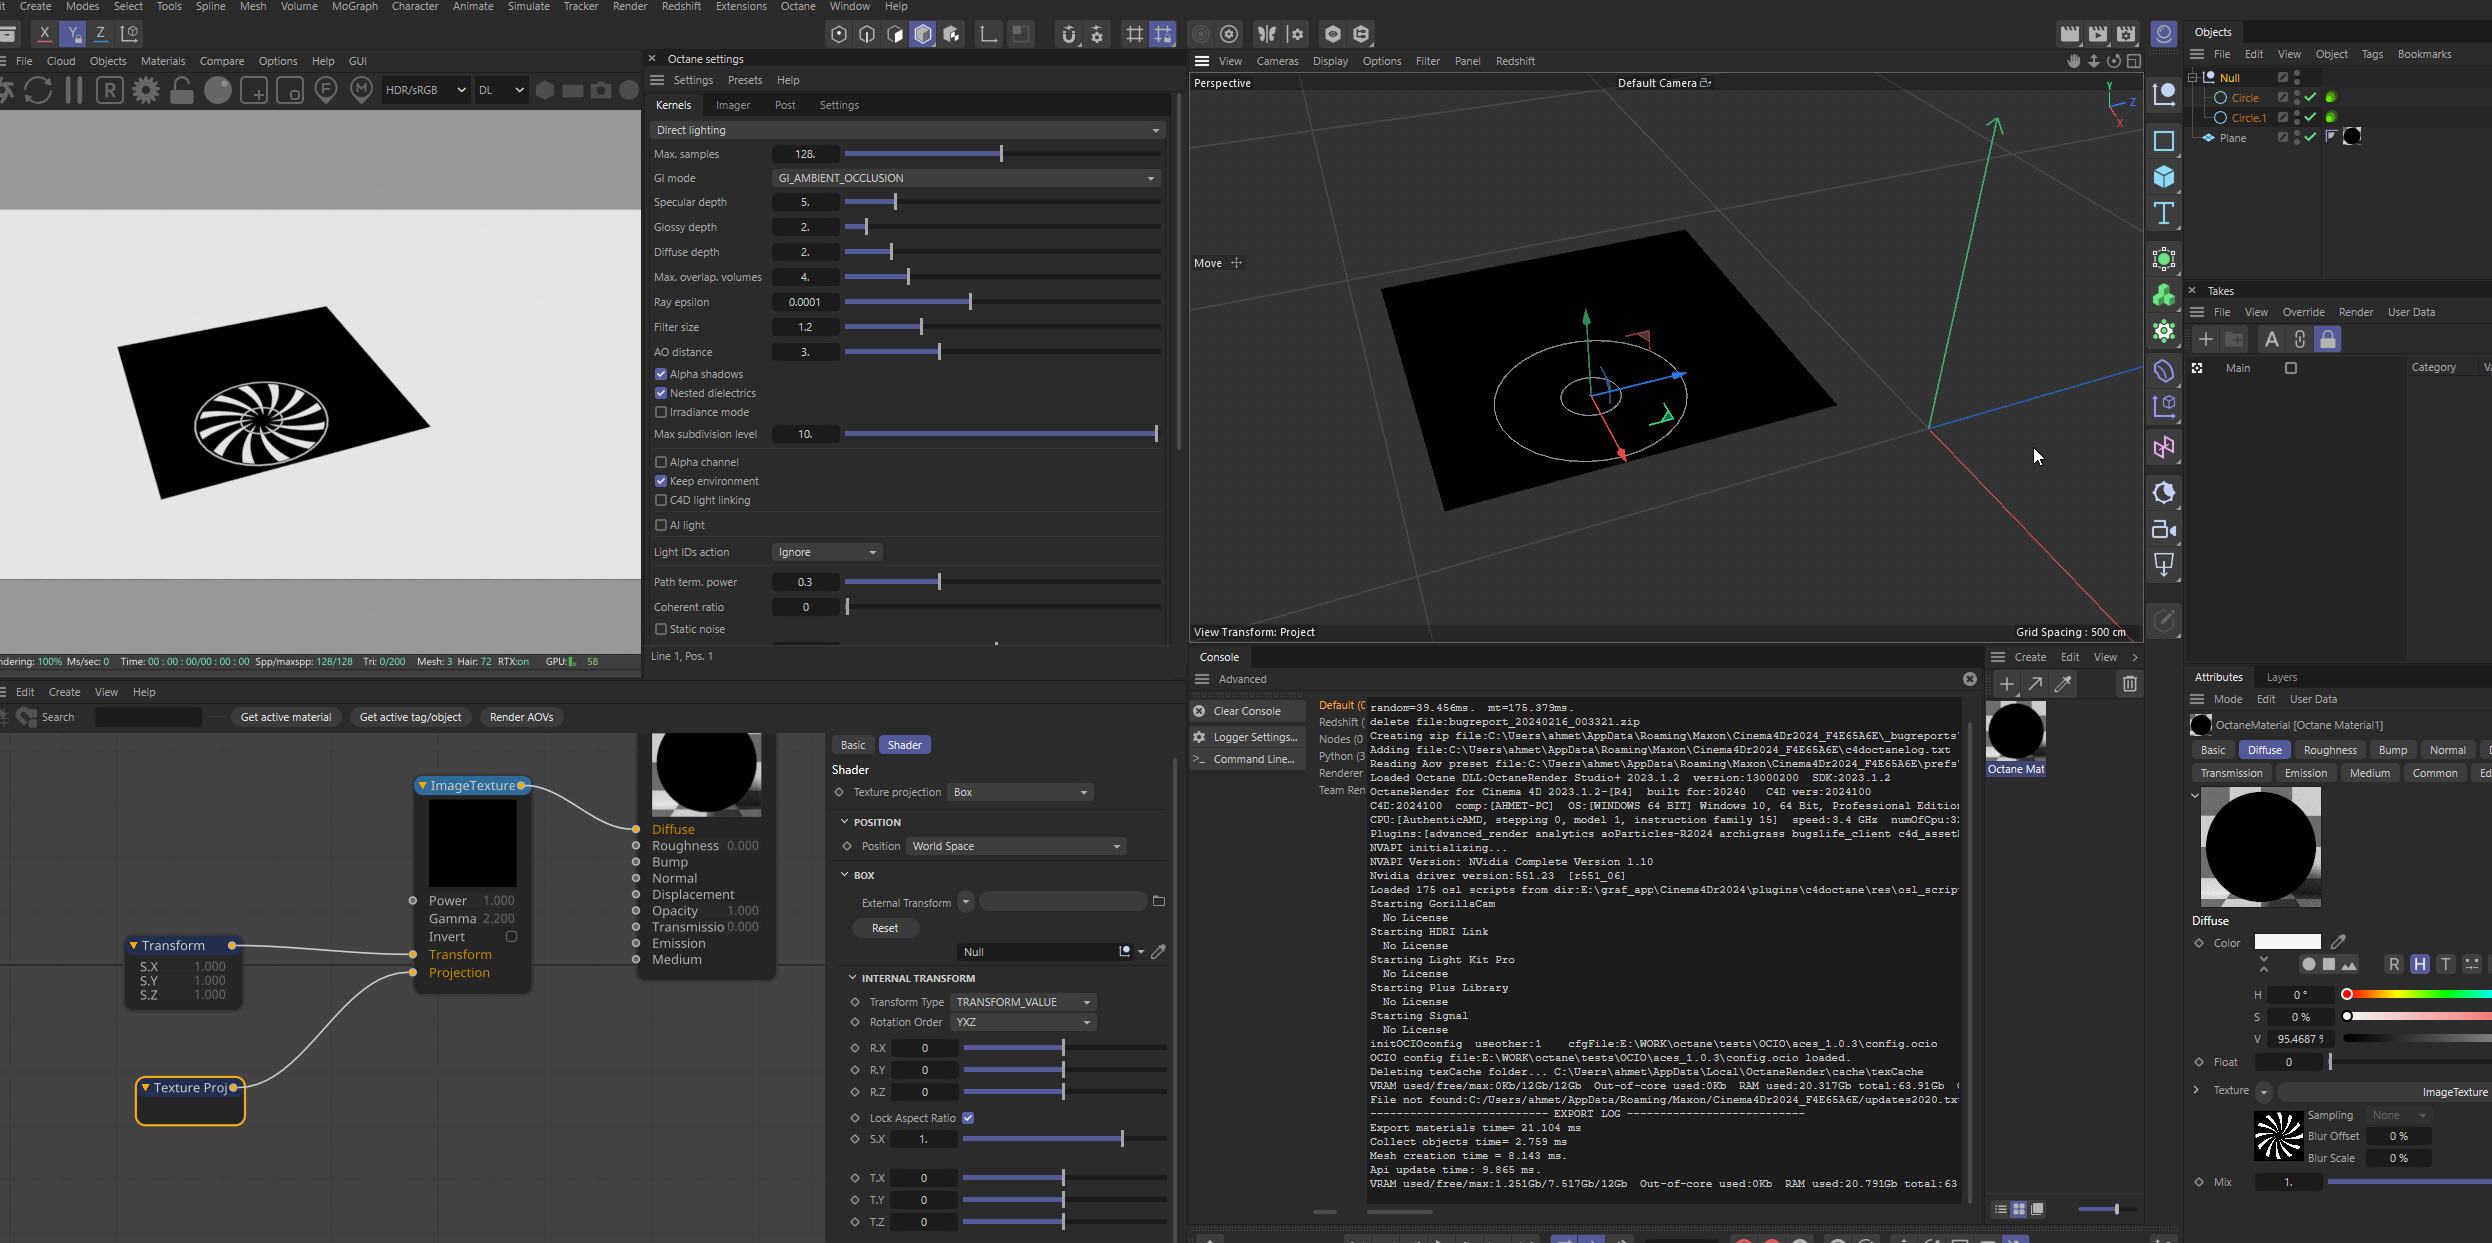Disable the Alpha shadows checkbox
The image size is (2492, 1243).
661,374
